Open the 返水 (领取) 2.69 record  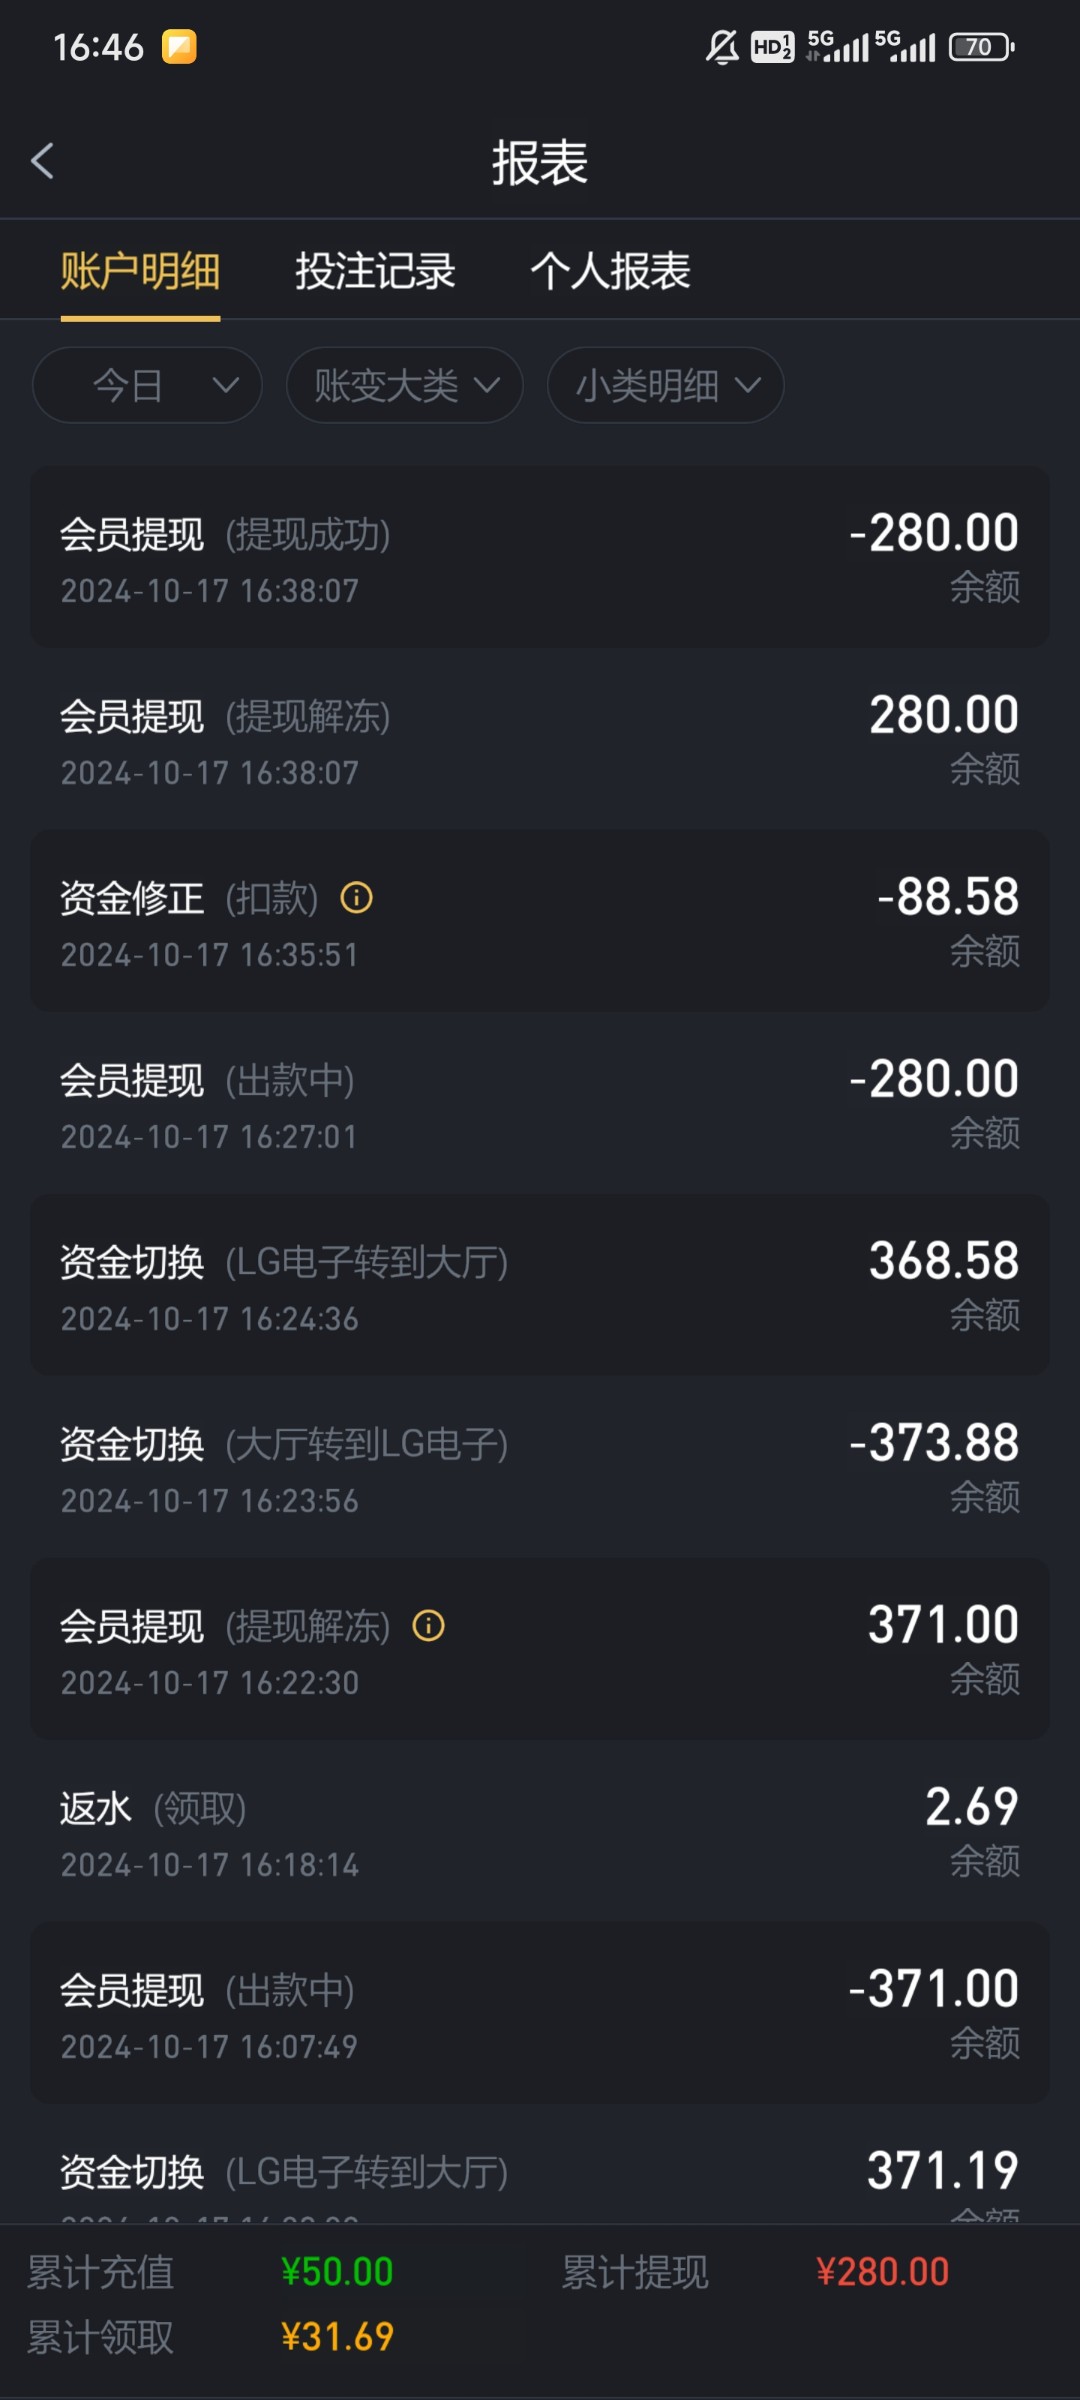point(540,1831)
